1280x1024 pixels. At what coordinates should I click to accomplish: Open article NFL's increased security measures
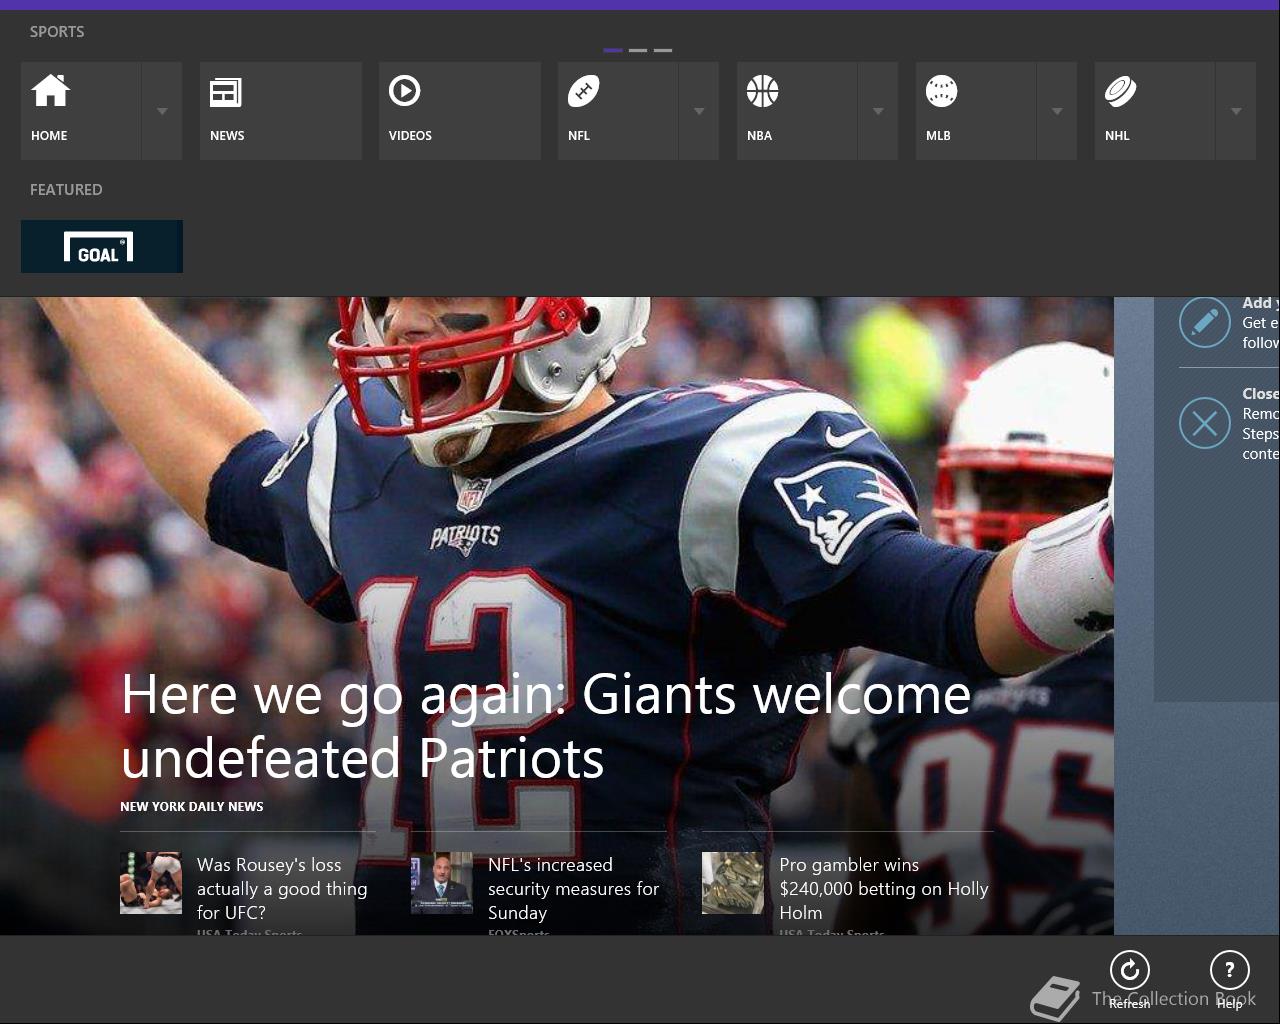point(573,889)
